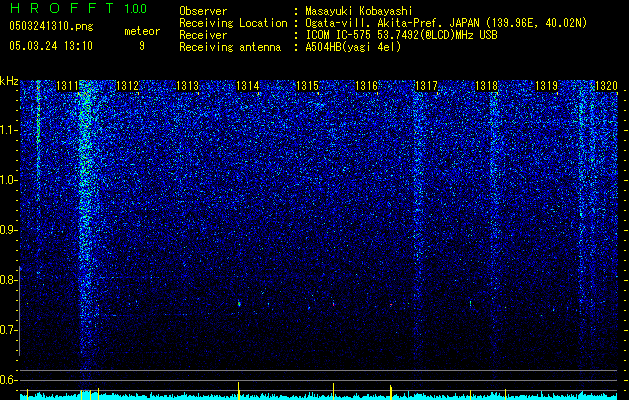
Task: Click the yellow peak spike below 1314 in the level graph
Action: (239, 391)
